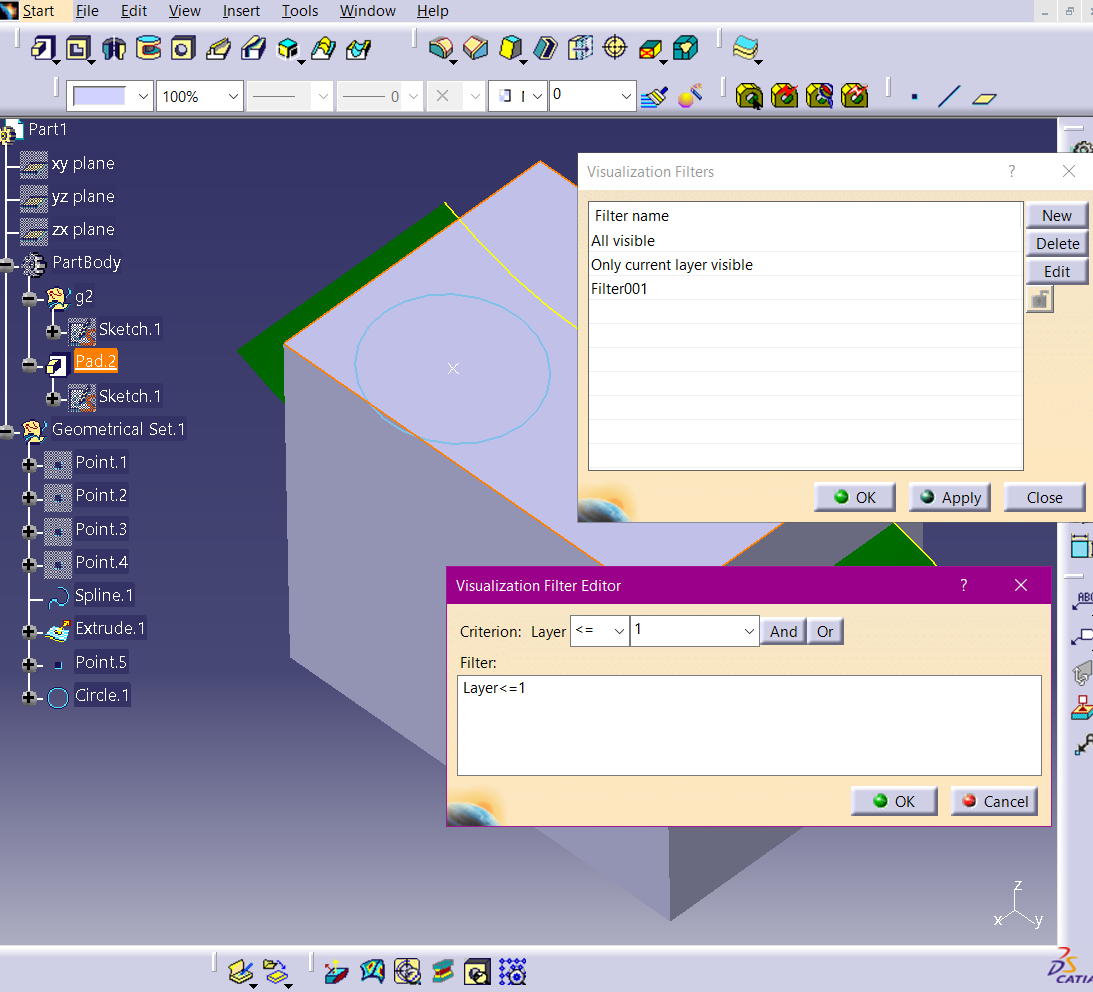Click the dotted grid icon in bottom toolbar

pos(512,970)
